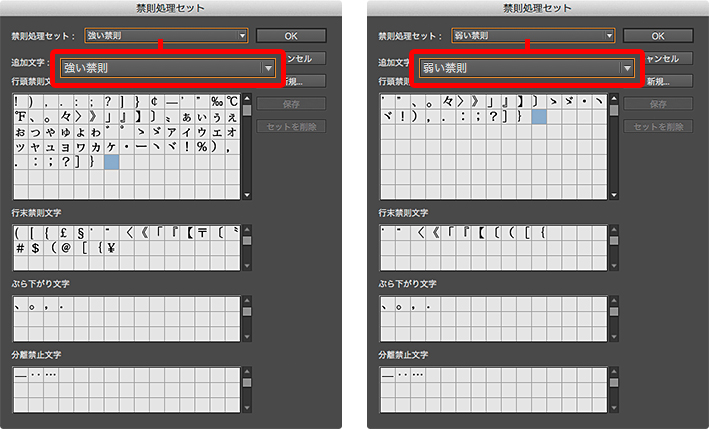The width and height of the screenshot is (709, 429).
Task: Select the ¥ character in 強い禁則 行末禁則文字 grid
Action: point(112,248)
